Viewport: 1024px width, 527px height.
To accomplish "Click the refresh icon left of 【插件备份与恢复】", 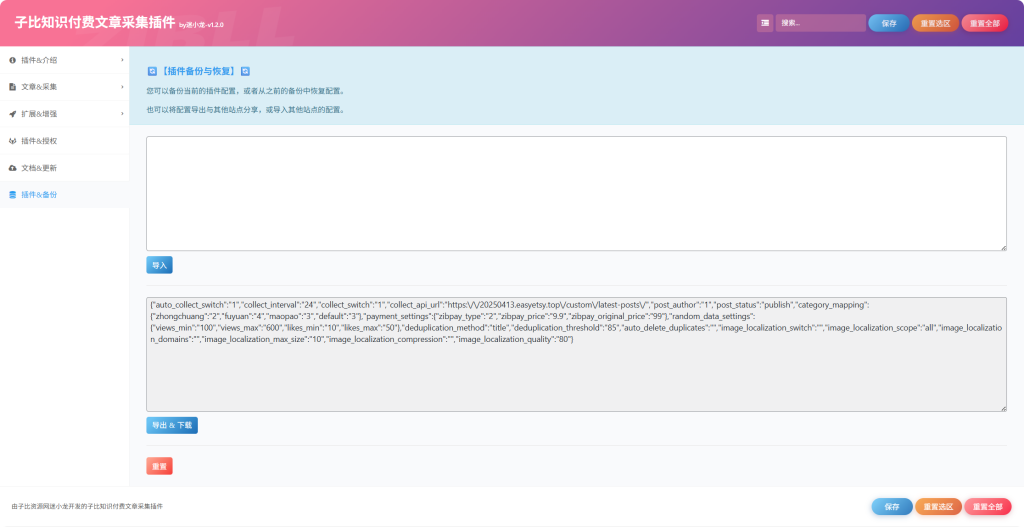I will (152, 72).
